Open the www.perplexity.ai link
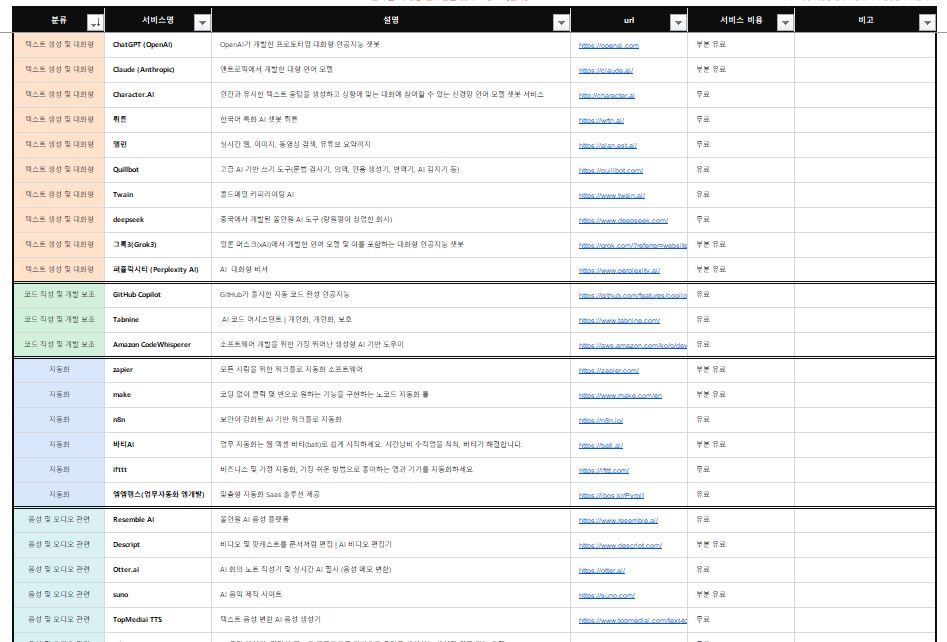 [619, 271]
